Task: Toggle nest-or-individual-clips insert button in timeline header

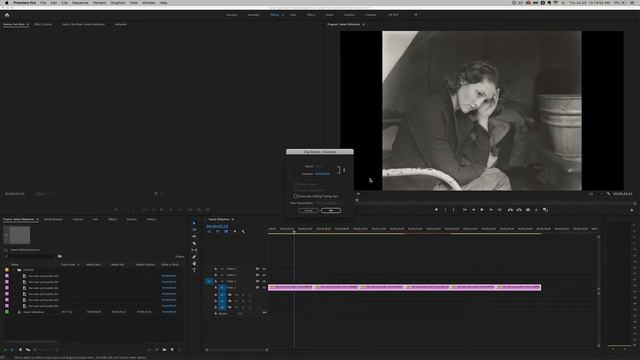Action: [209, 232]
